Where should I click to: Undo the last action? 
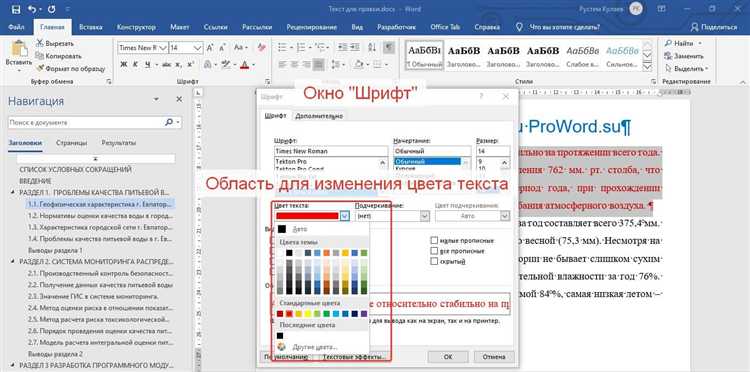[32, 9]
